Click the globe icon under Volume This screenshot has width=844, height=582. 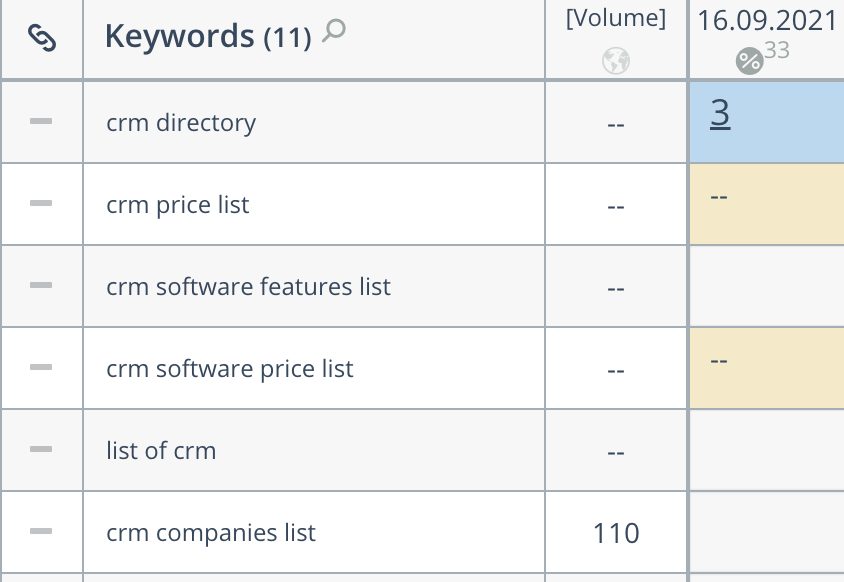(x=616, y=61)
